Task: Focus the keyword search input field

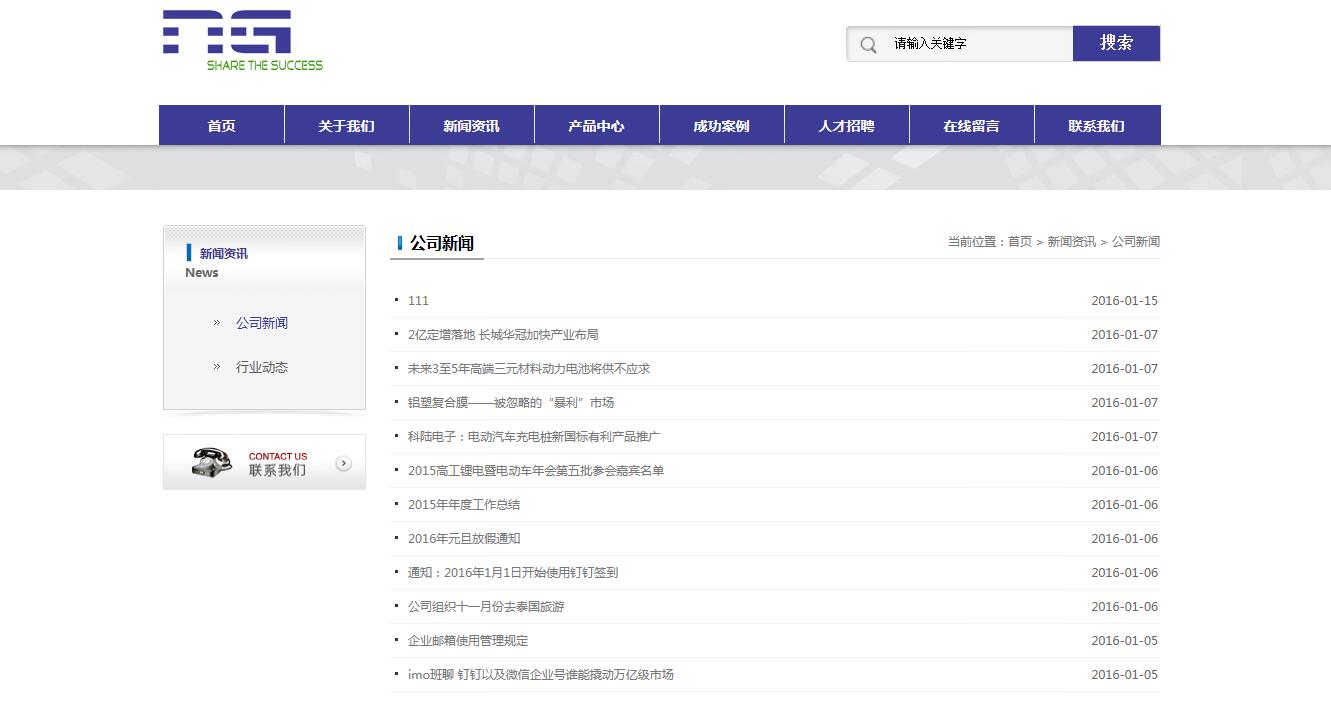Action: [975, 44]
